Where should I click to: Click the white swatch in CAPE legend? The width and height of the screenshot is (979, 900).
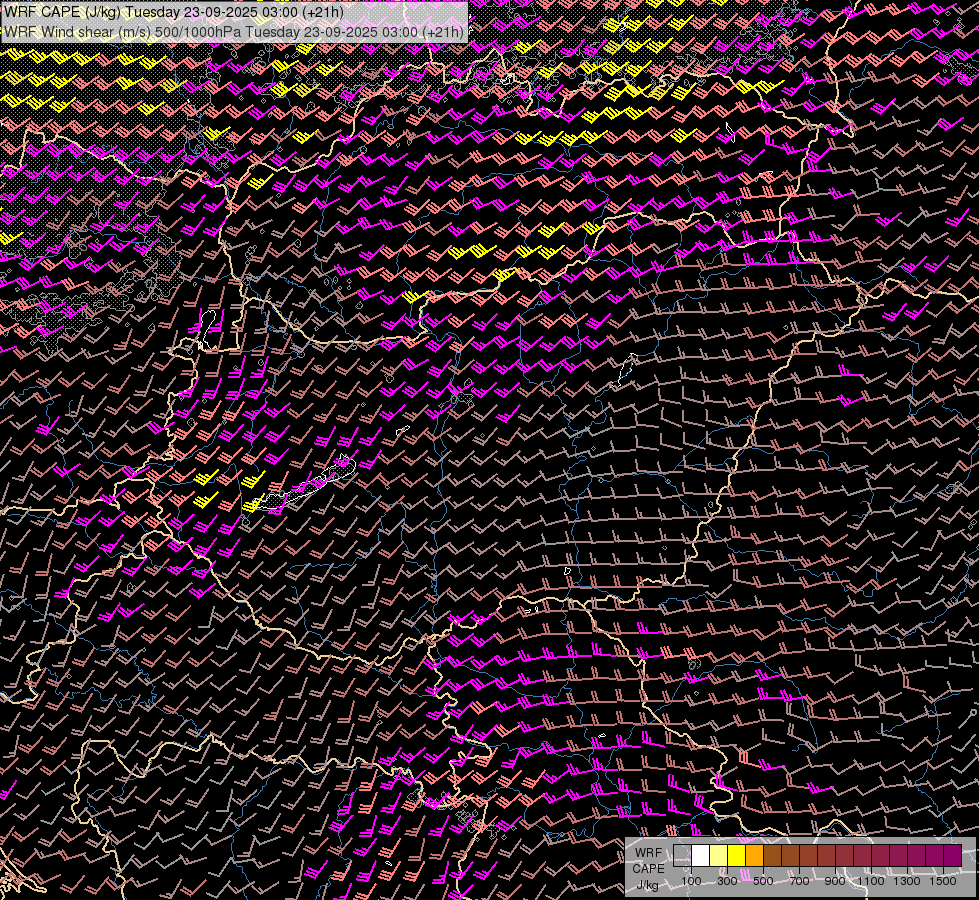click(x=701, y=855)
